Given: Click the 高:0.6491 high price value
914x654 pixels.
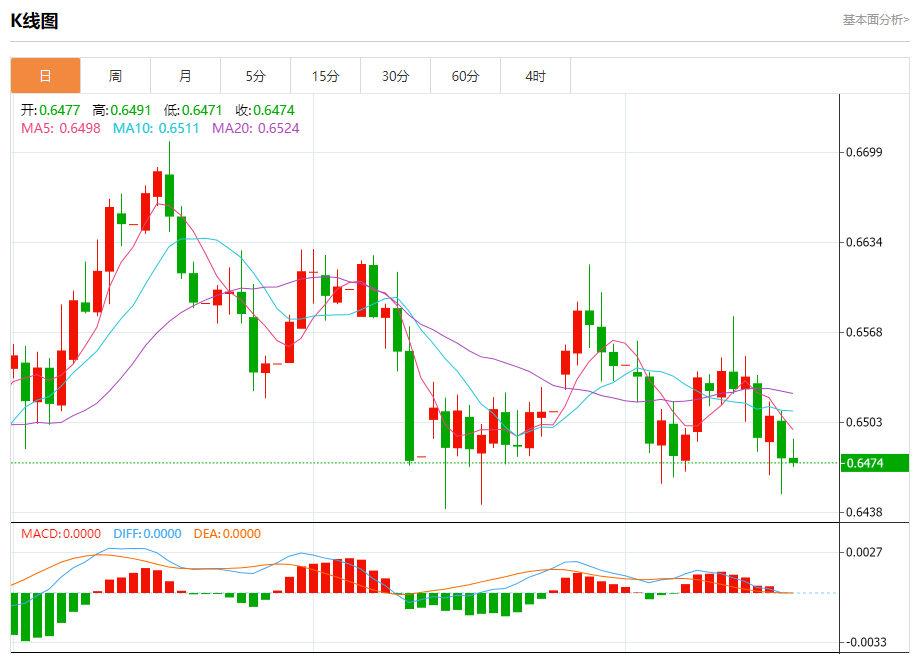Looking at the screenshot, I should pos(122,110).
